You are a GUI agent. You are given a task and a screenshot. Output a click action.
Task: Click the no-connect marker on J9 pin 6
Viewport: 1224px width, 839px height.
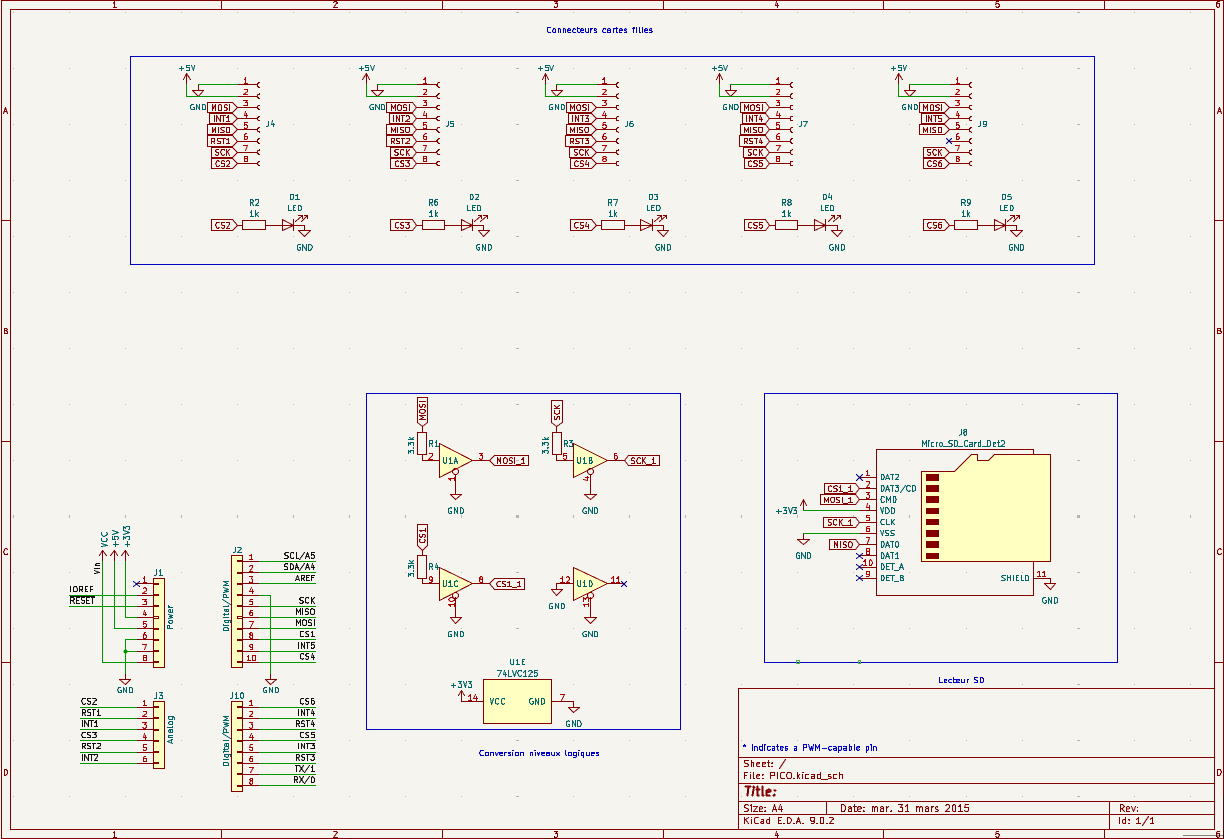(949, 141)
